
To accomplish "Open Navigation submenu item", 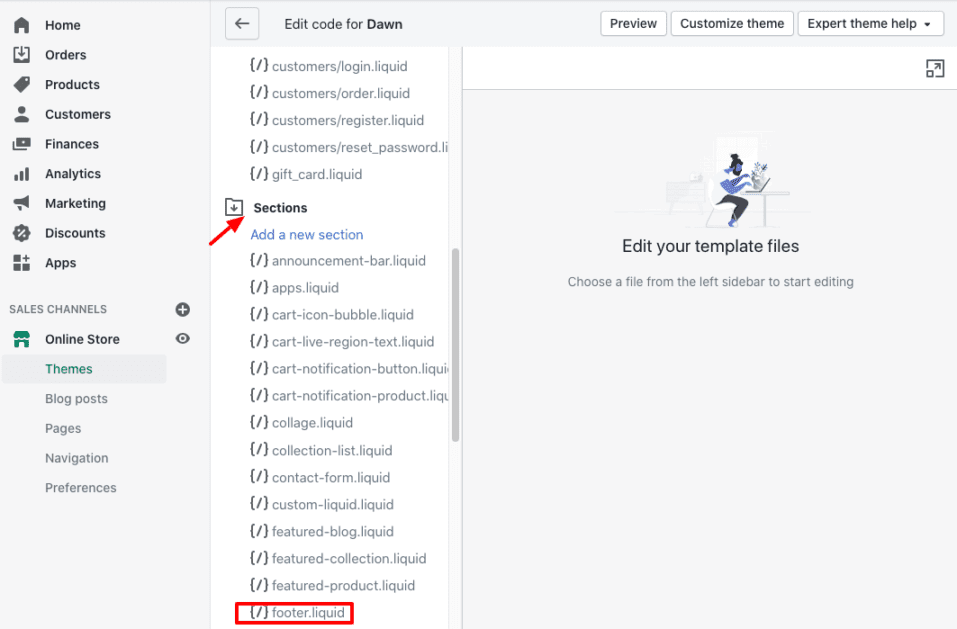I will pyautogui.click(x=76, y=458).
